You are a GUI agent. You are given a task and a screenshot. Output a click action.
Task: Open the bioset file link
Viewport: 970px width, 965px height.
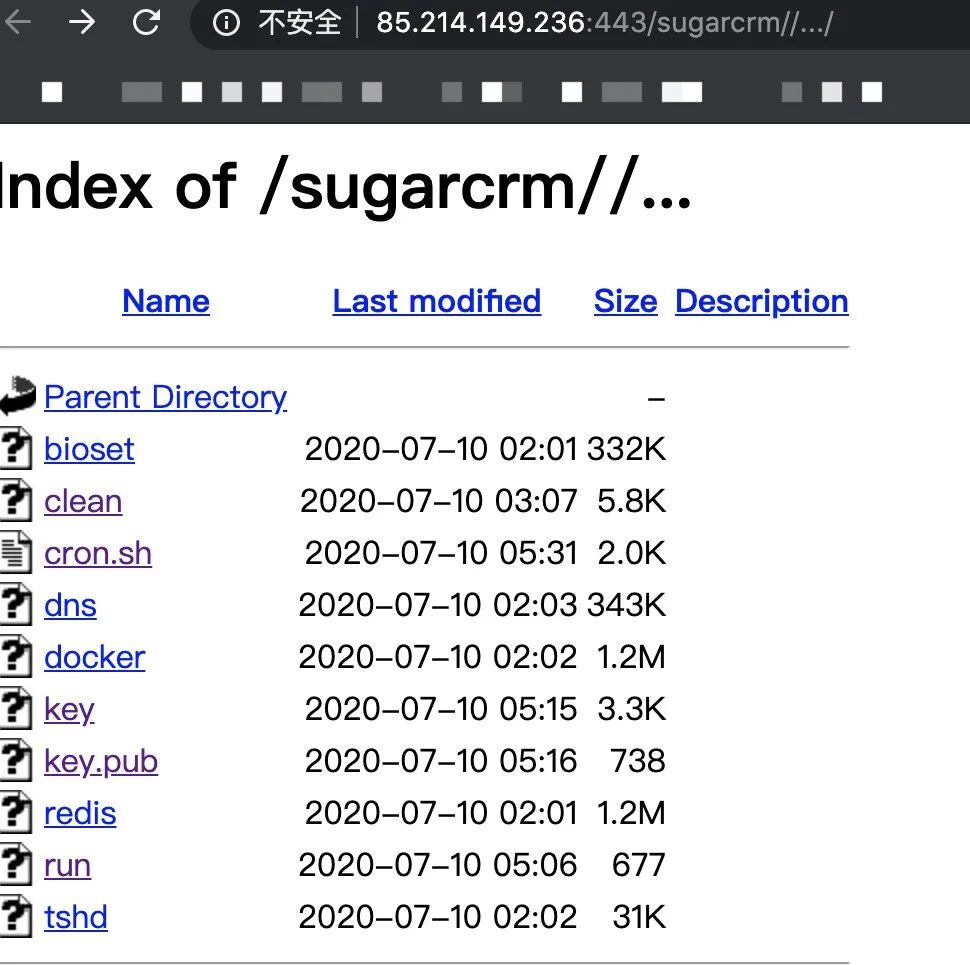pos(89,449)
